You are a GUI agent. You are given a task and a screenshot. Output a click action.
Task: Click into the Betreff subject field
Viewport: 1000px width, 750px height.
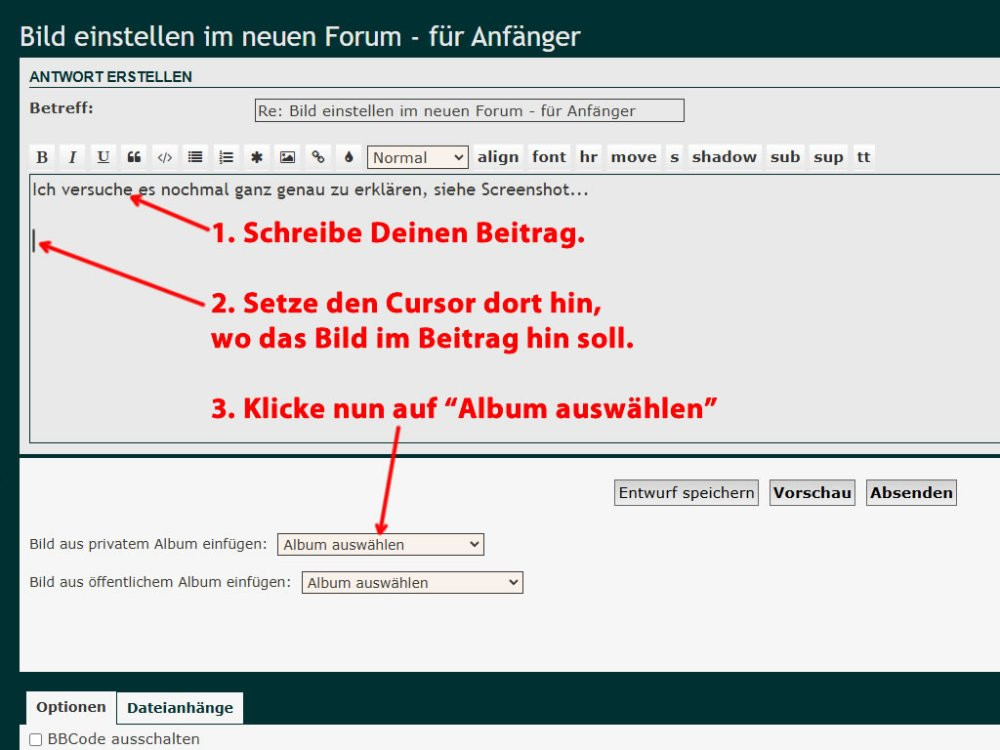click(469, 111)
